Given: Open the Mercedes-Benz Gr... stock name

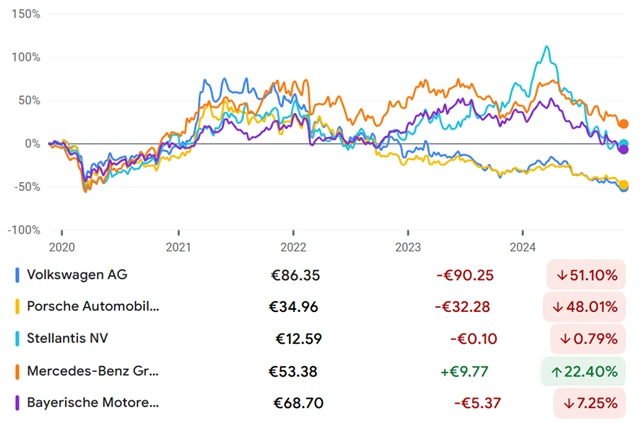Looking at the screenshot, I should pyautogui.click(x=92, y=371).
